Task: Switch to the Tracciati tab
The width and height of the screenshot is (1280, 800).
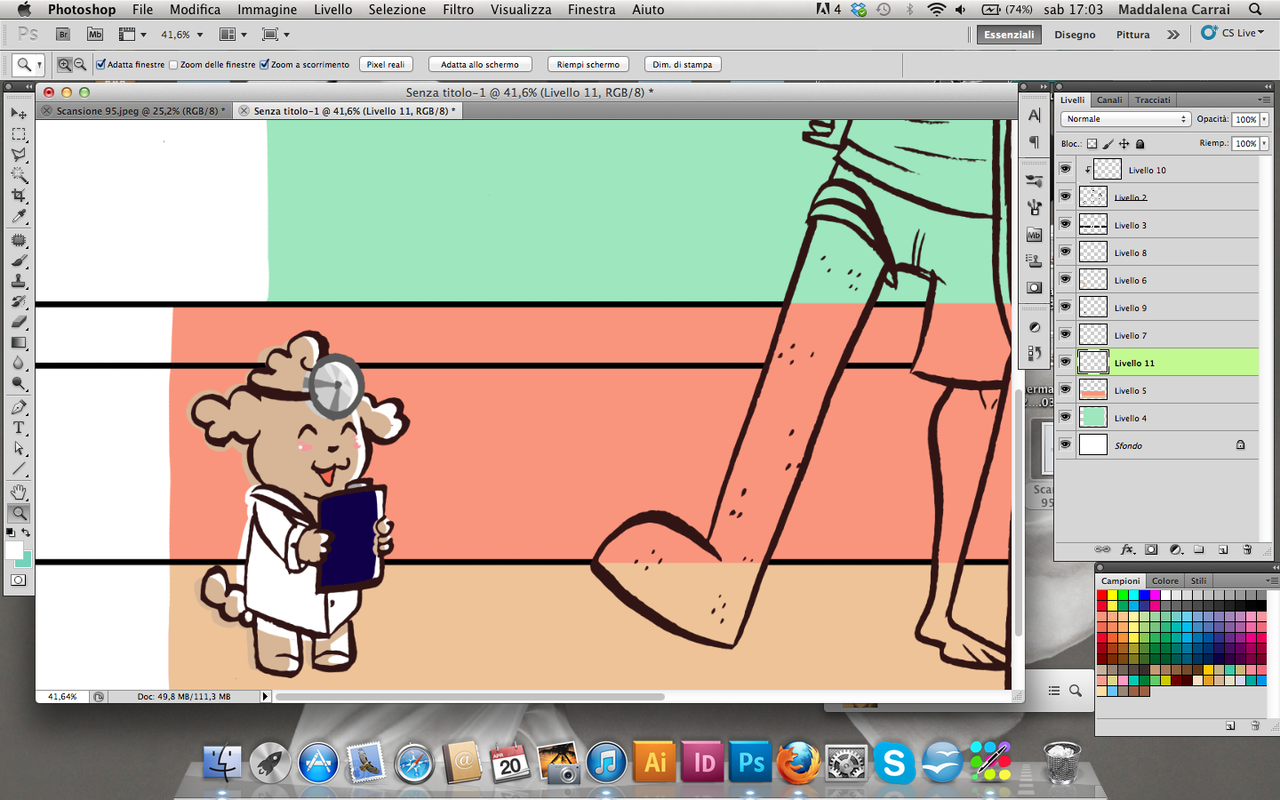Action: click(x=1152, y=100)
